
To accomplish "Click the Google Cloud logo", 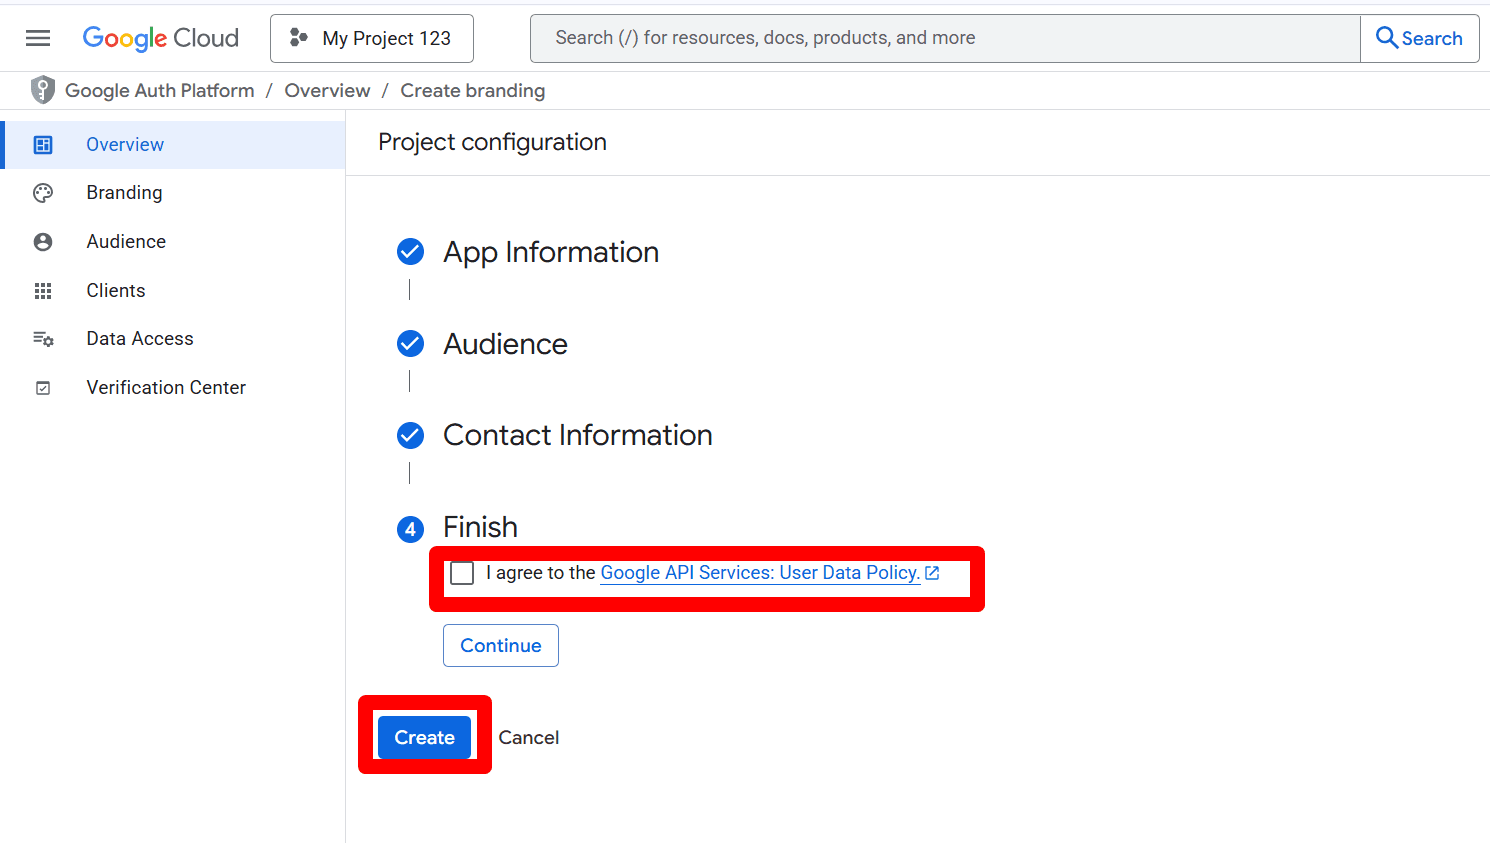I will (161, 38).
